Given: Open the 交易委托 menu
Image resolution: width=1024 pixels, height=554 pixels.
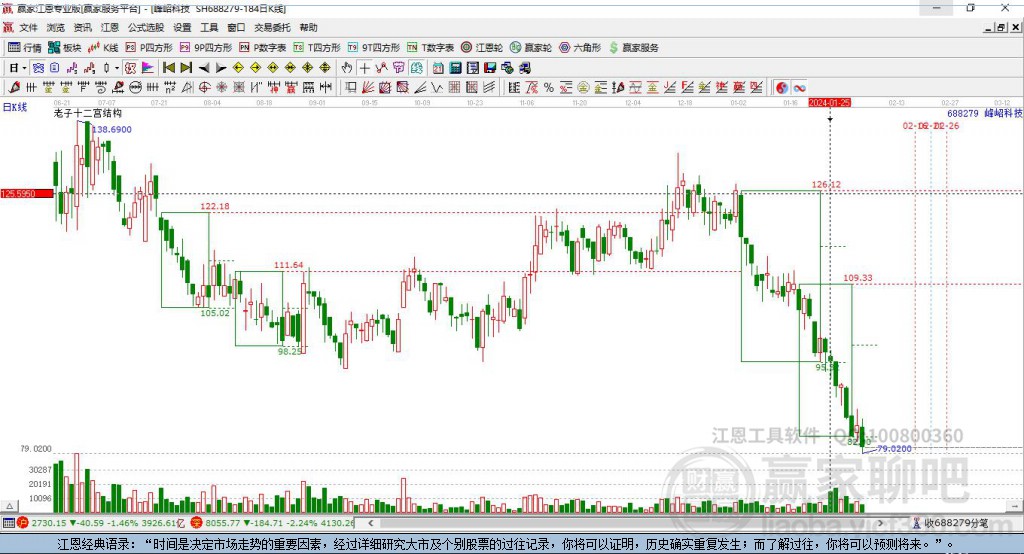Looking at the screenshot, I should pyautogui.click(x=272, y=27).
